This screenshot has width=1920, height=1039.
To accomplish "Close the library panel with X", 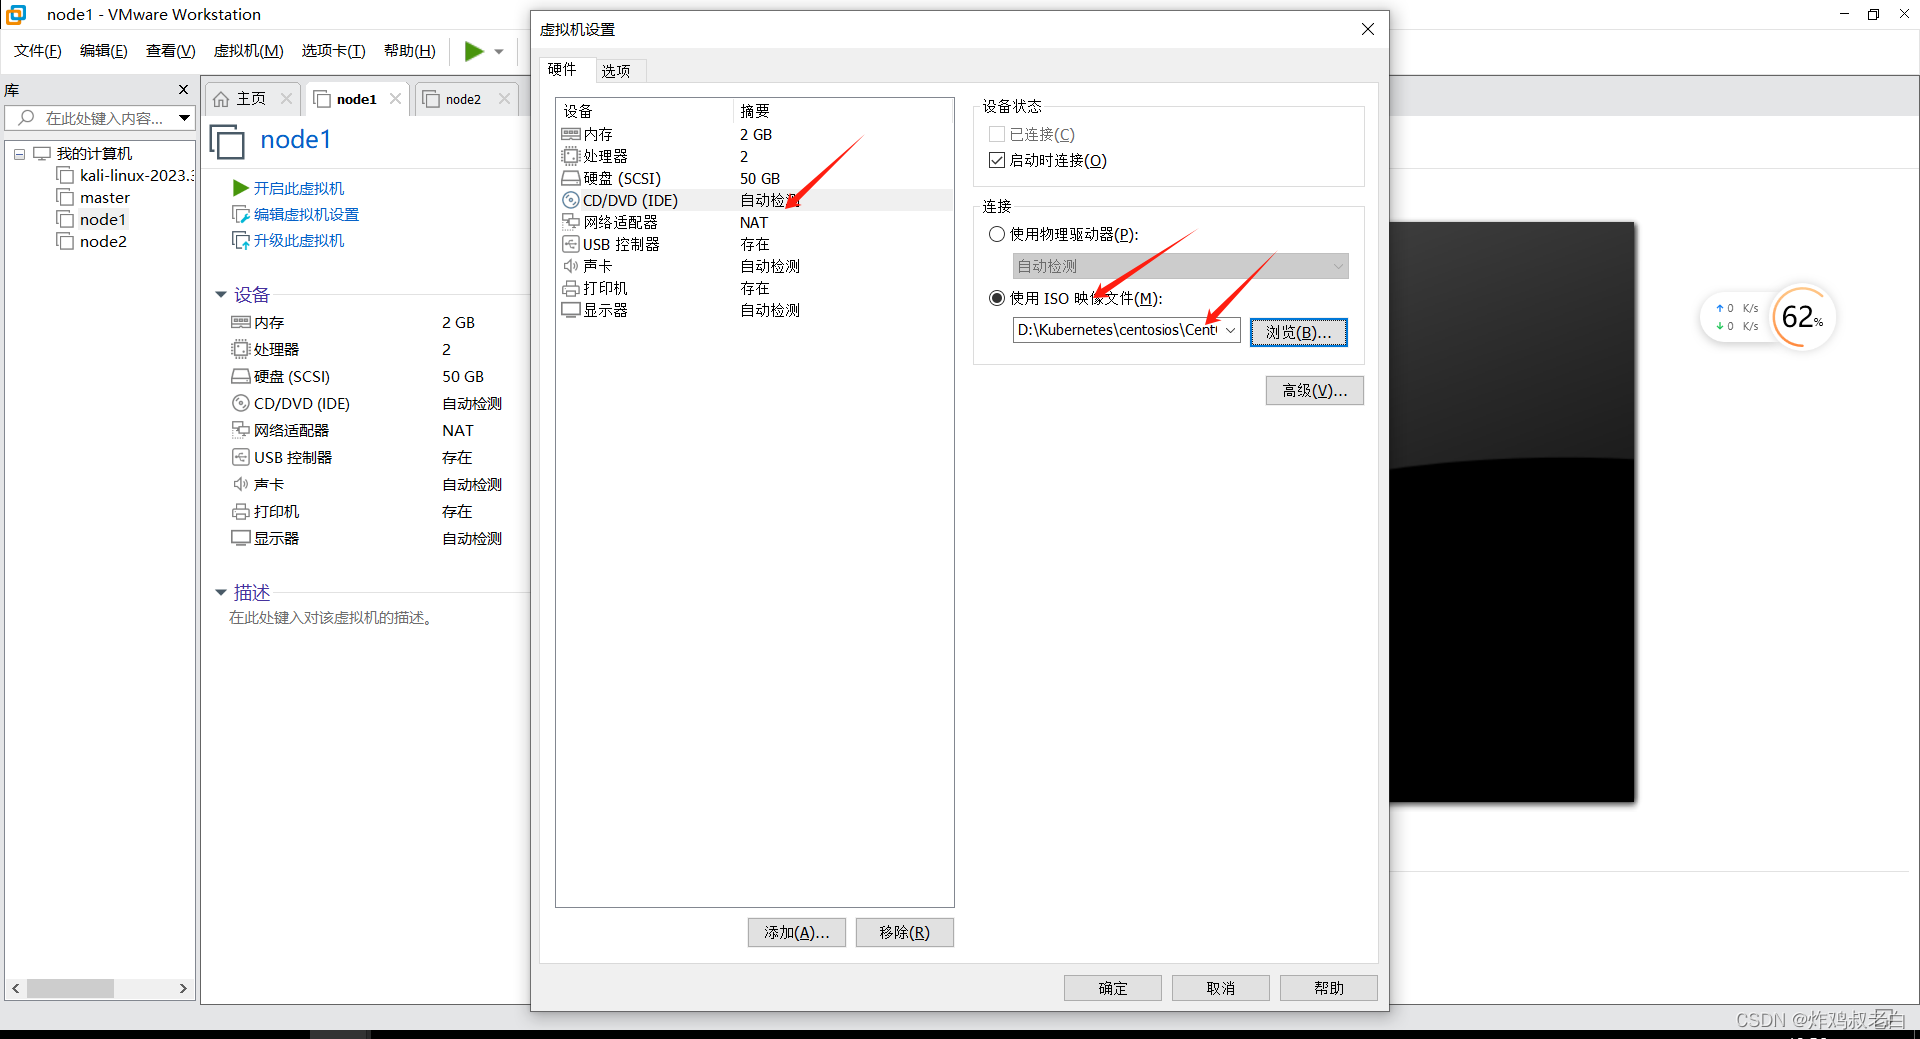I will 183,90.
